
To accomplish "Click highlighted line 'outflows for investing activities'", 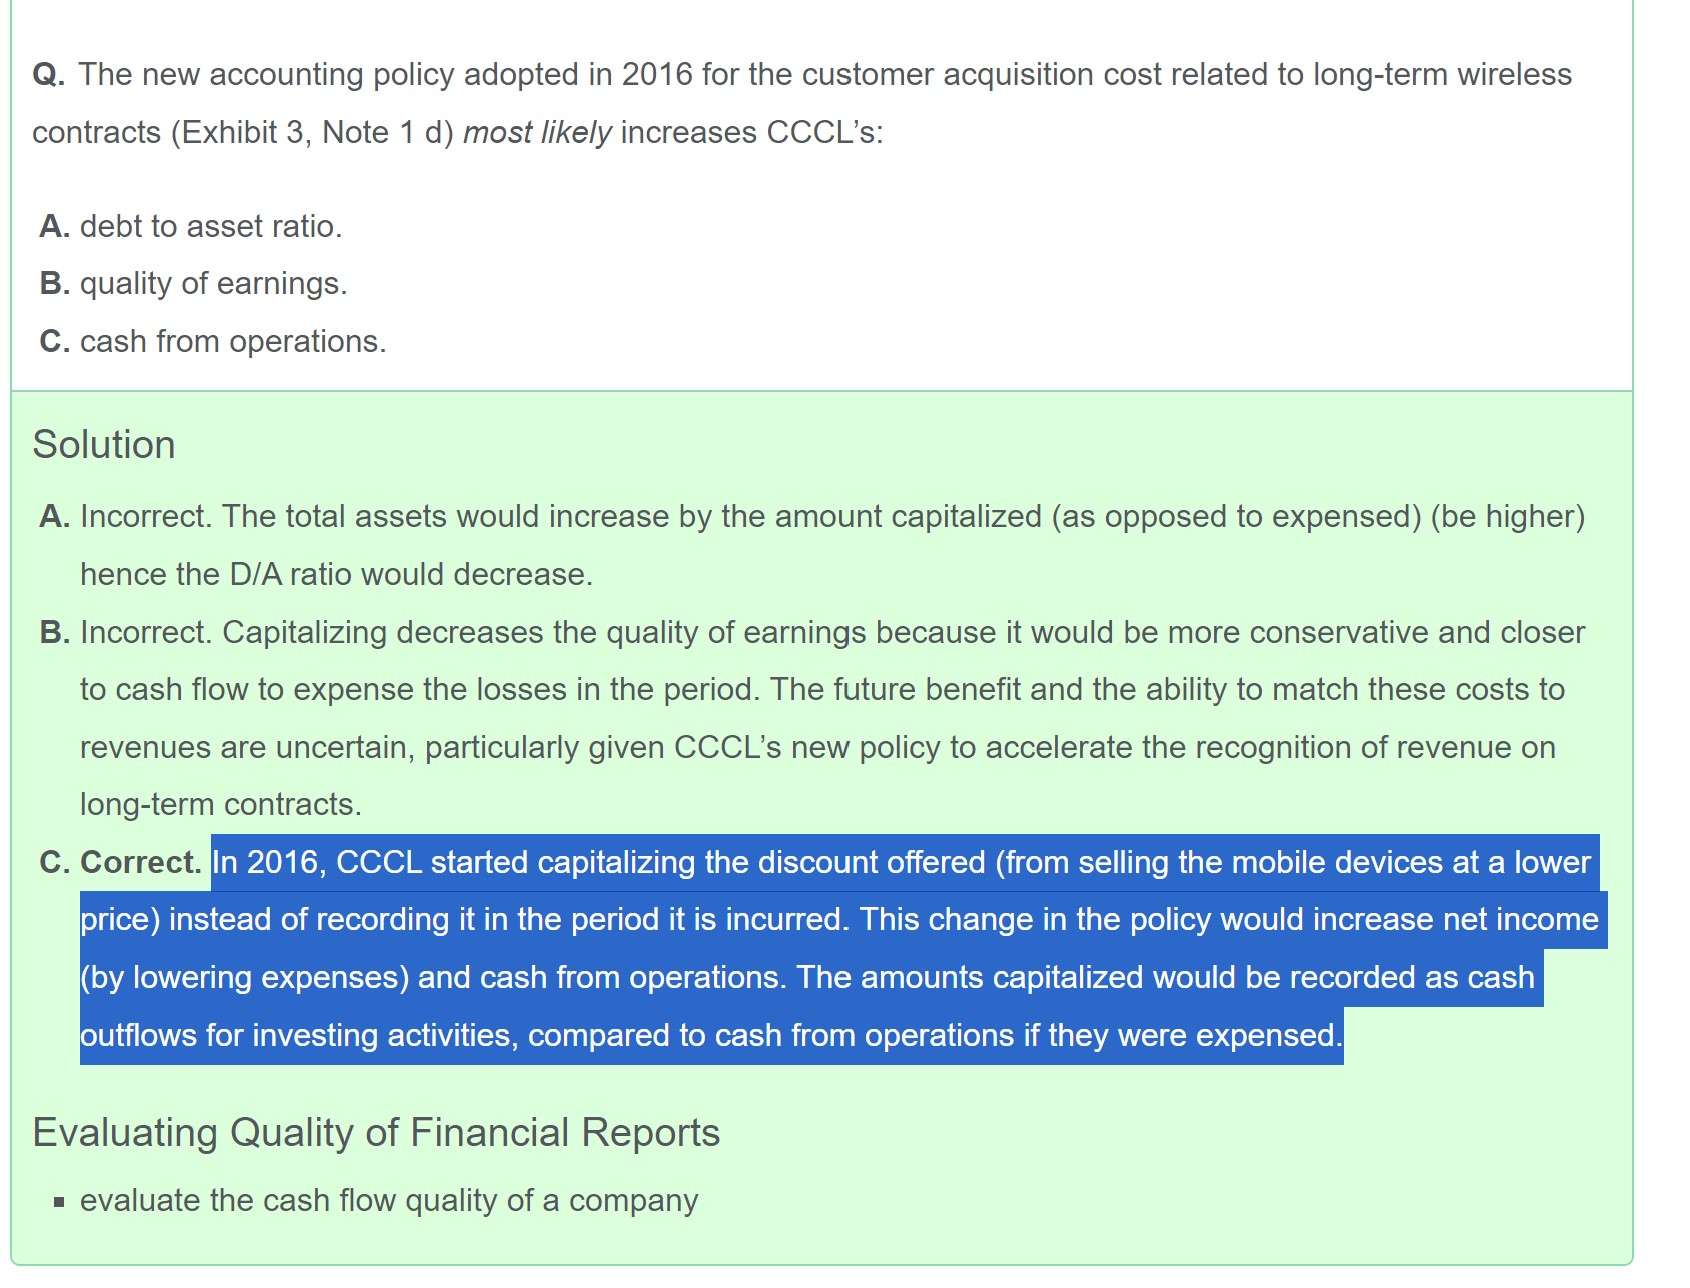I will [x=711, y=1035].
